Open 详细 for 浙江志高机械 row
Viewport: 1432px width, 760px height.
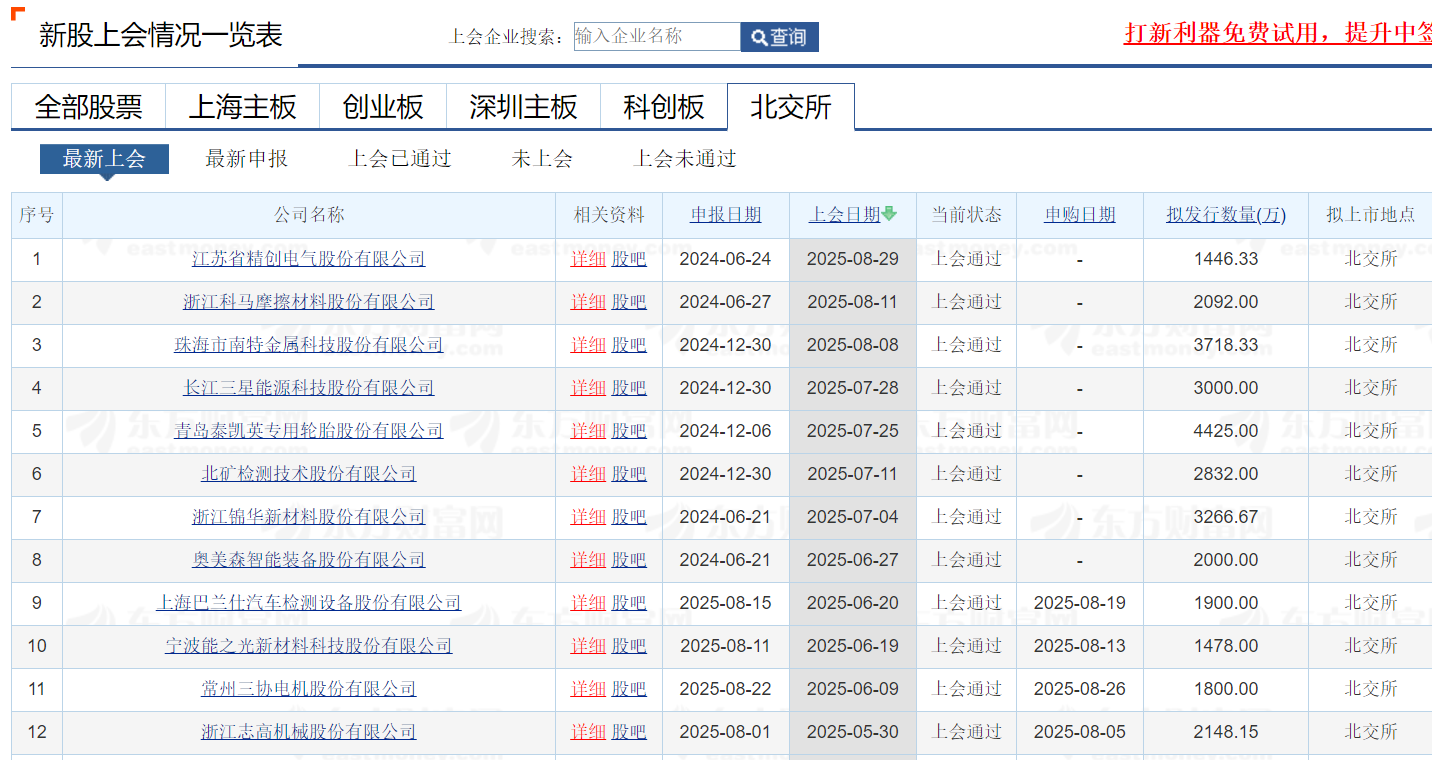[x=588, y=732]
